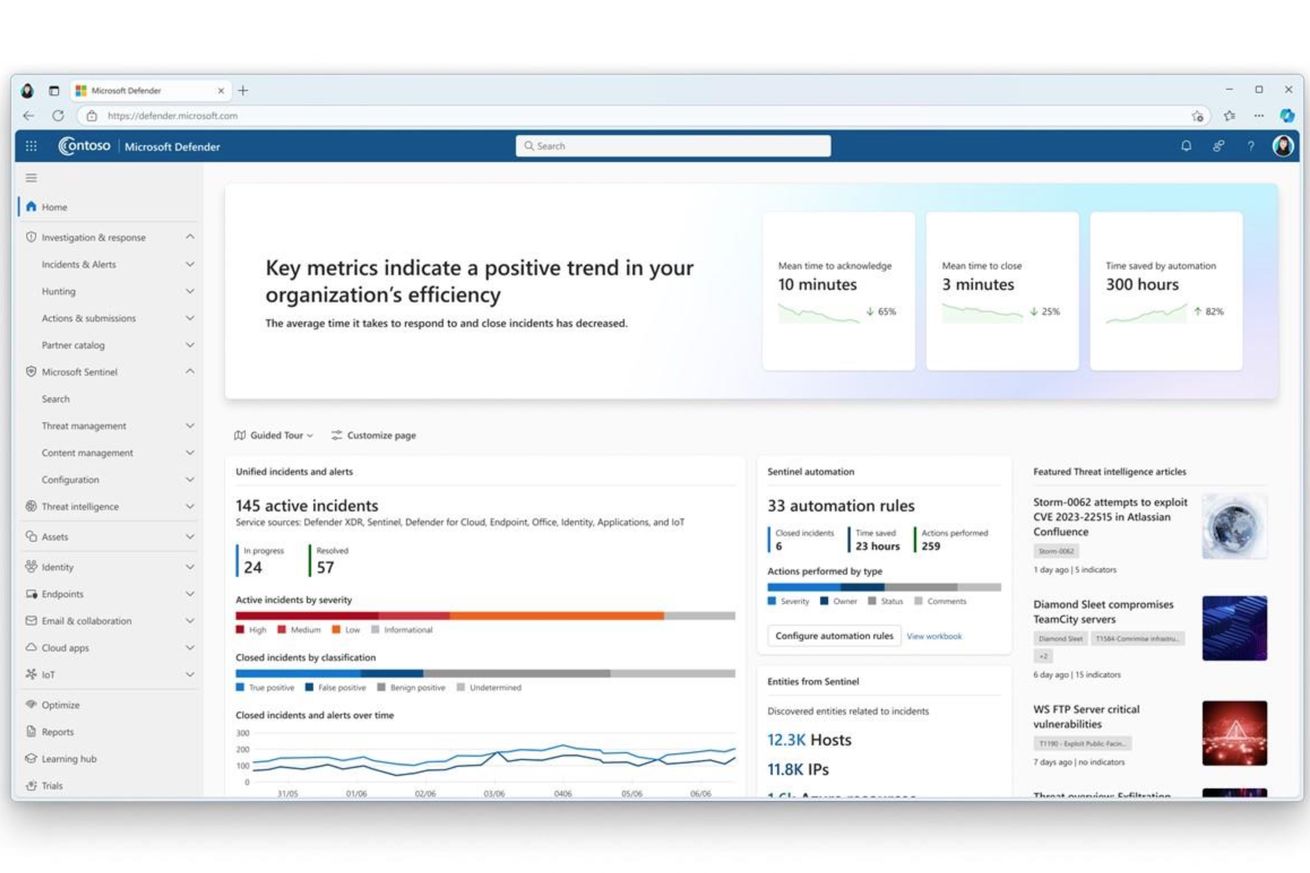The image size is (1310, 873).
Task: Click the Assets icon in the sidebar
Action: (x=31, y=537)
